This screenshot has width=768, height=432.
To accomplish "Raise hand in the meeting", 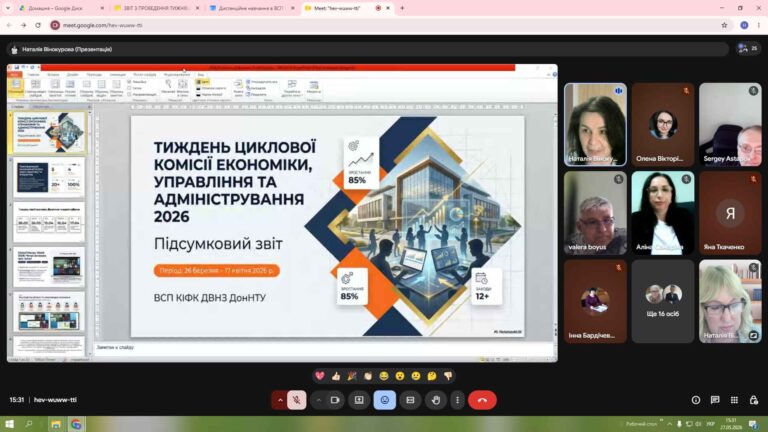I will tap(435, 400).
